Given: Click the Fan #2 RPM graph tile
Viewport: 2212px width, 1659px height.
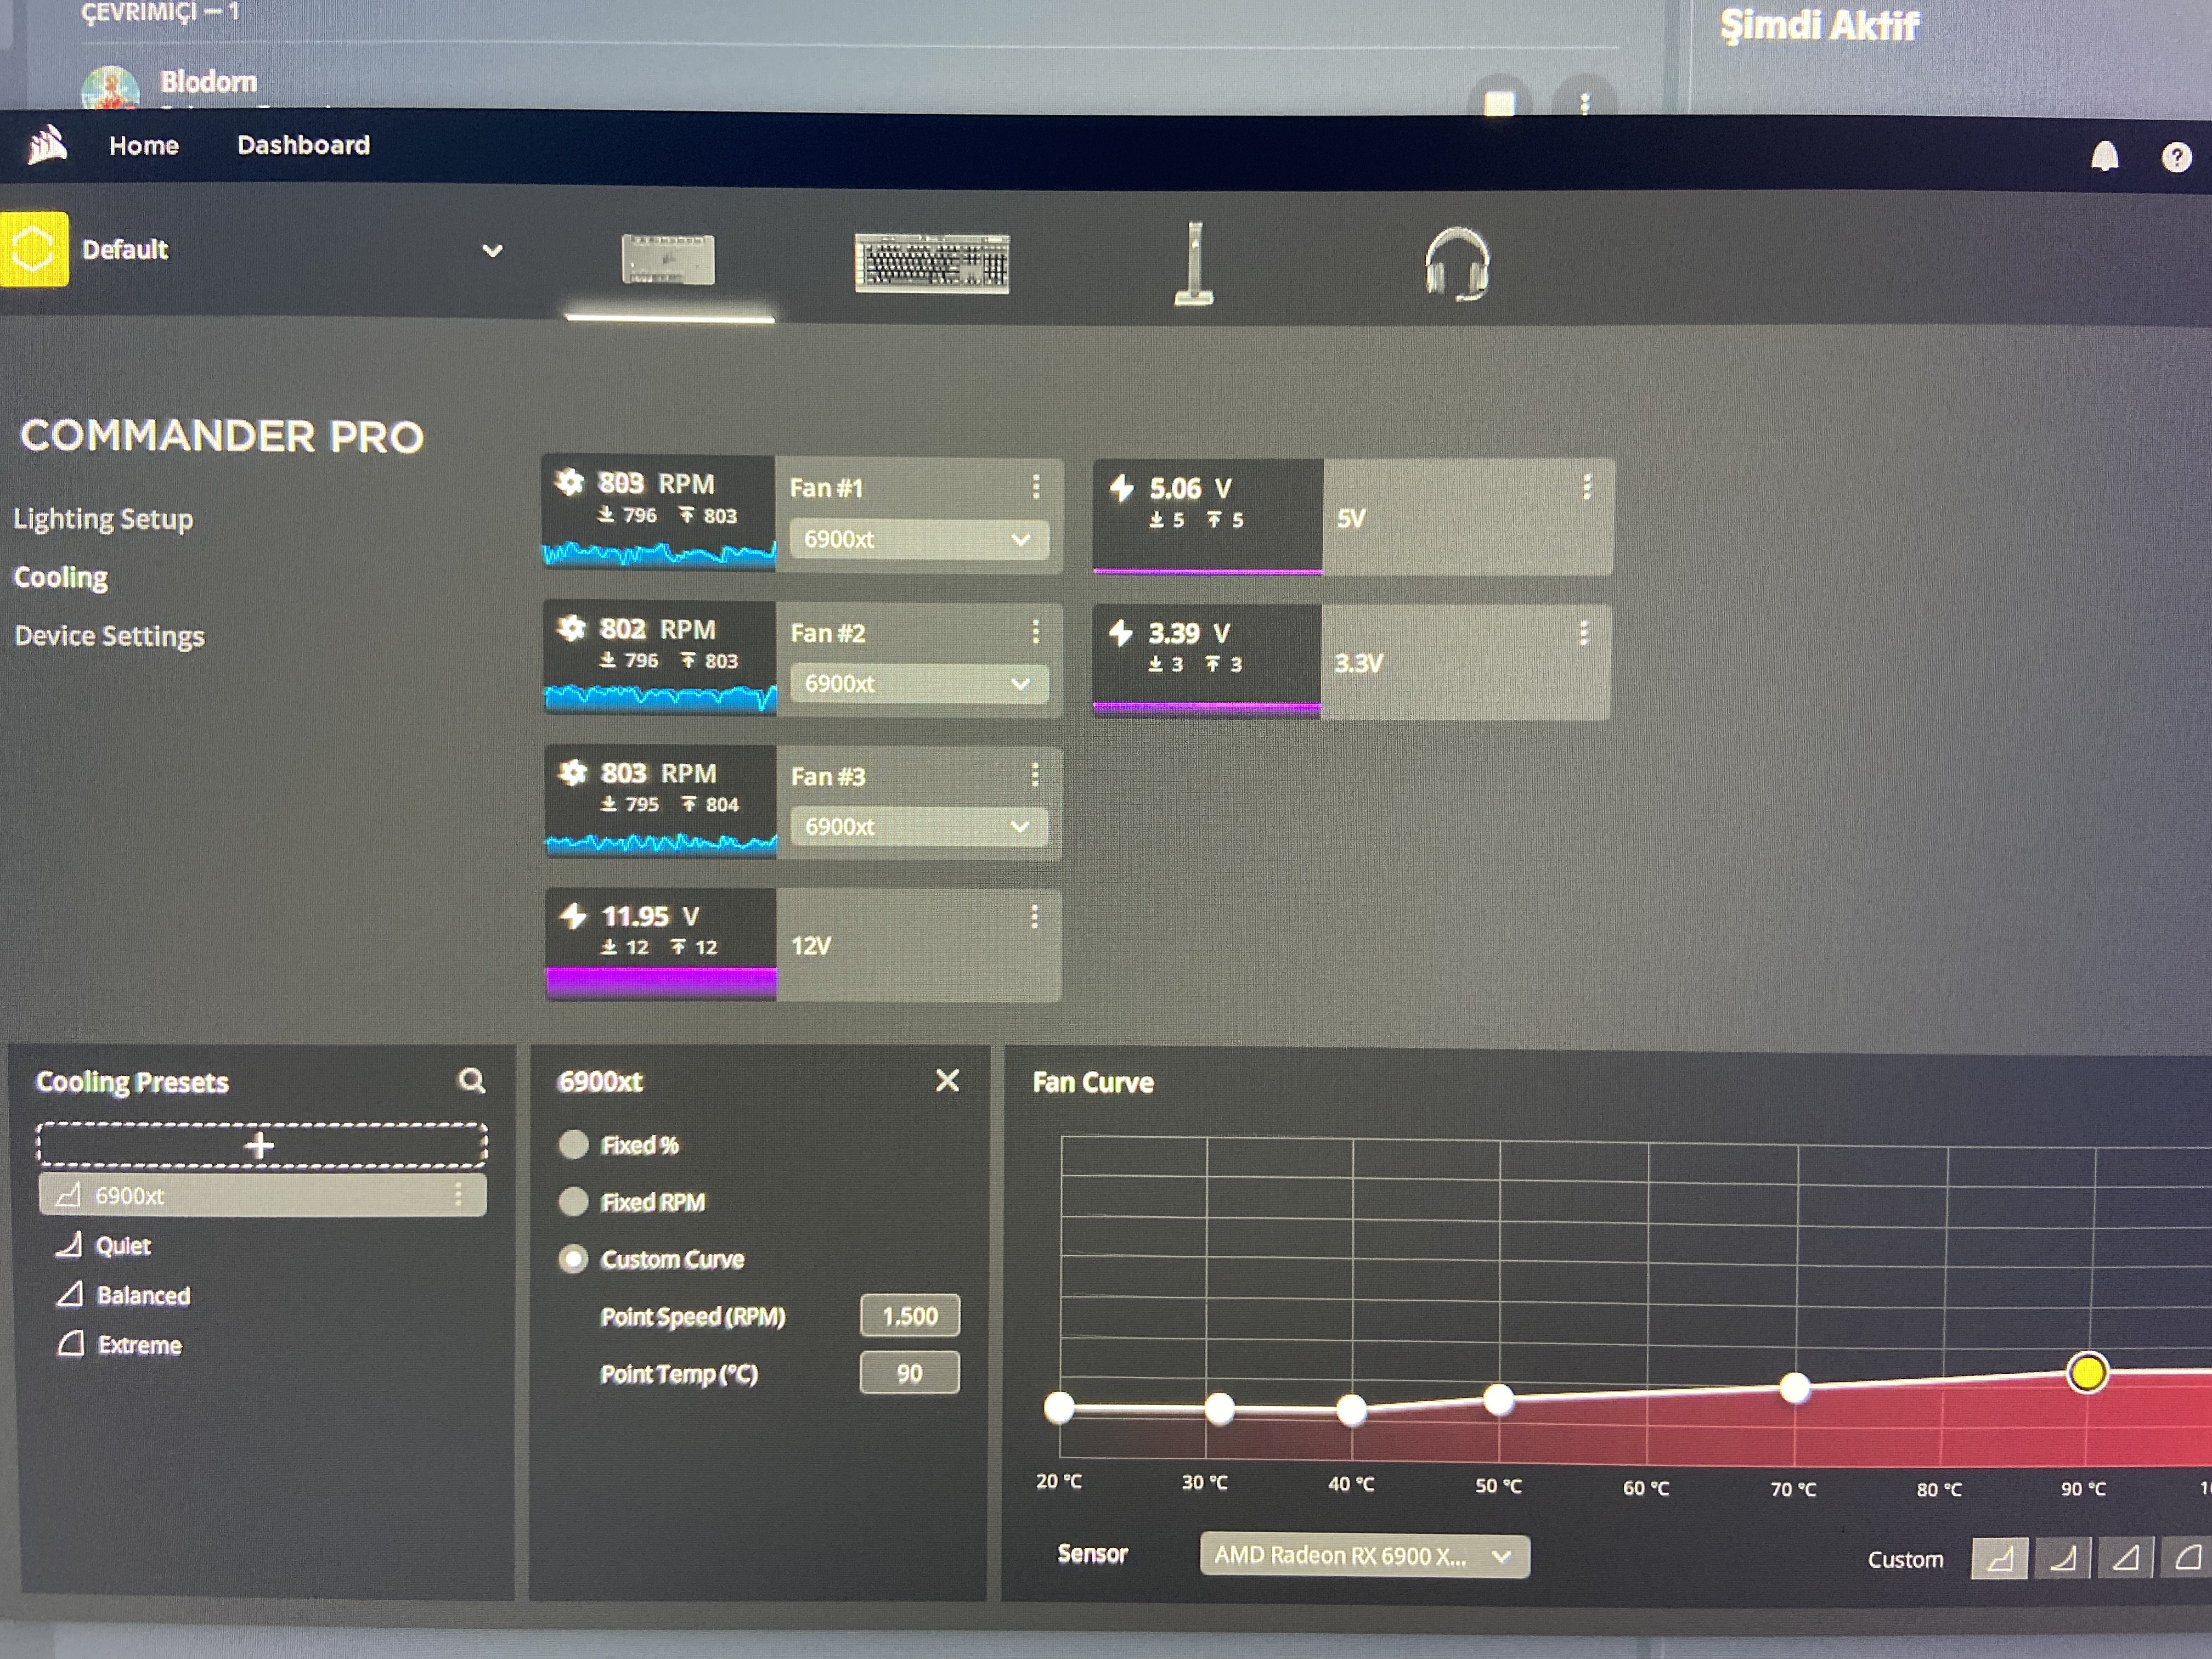Looking at the screenshot, I should click(660, 657).
